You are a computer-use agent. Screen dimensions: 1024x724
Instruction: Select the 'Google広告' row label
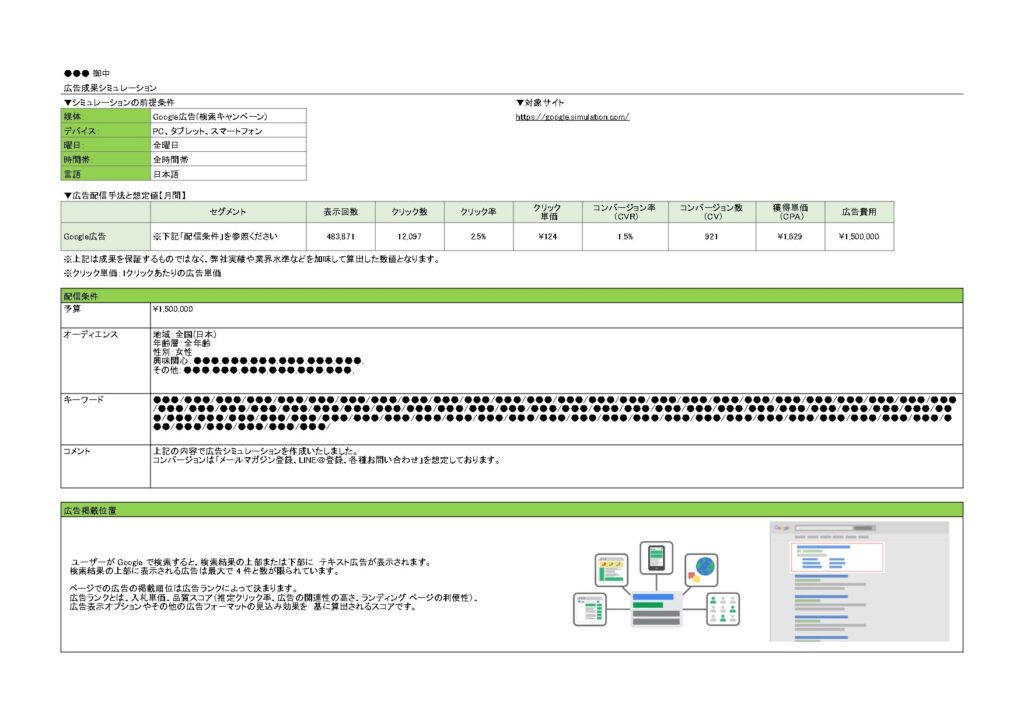point(106,236)
